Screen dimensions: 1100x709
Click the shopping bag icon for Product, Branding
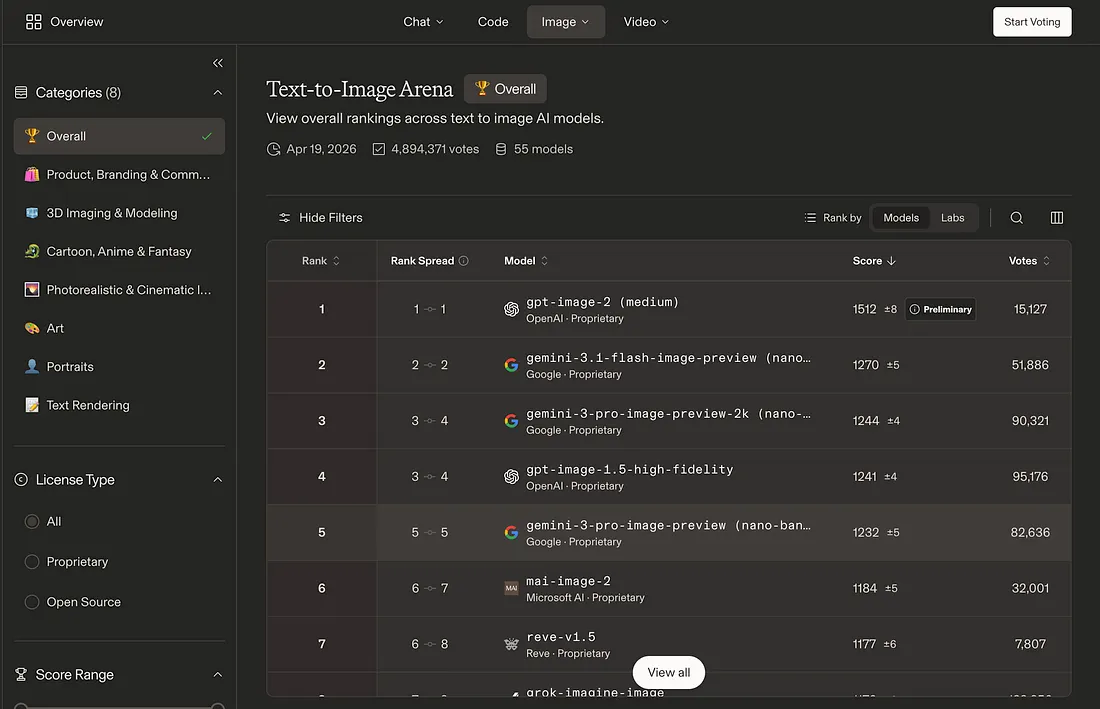pos(32,175)
